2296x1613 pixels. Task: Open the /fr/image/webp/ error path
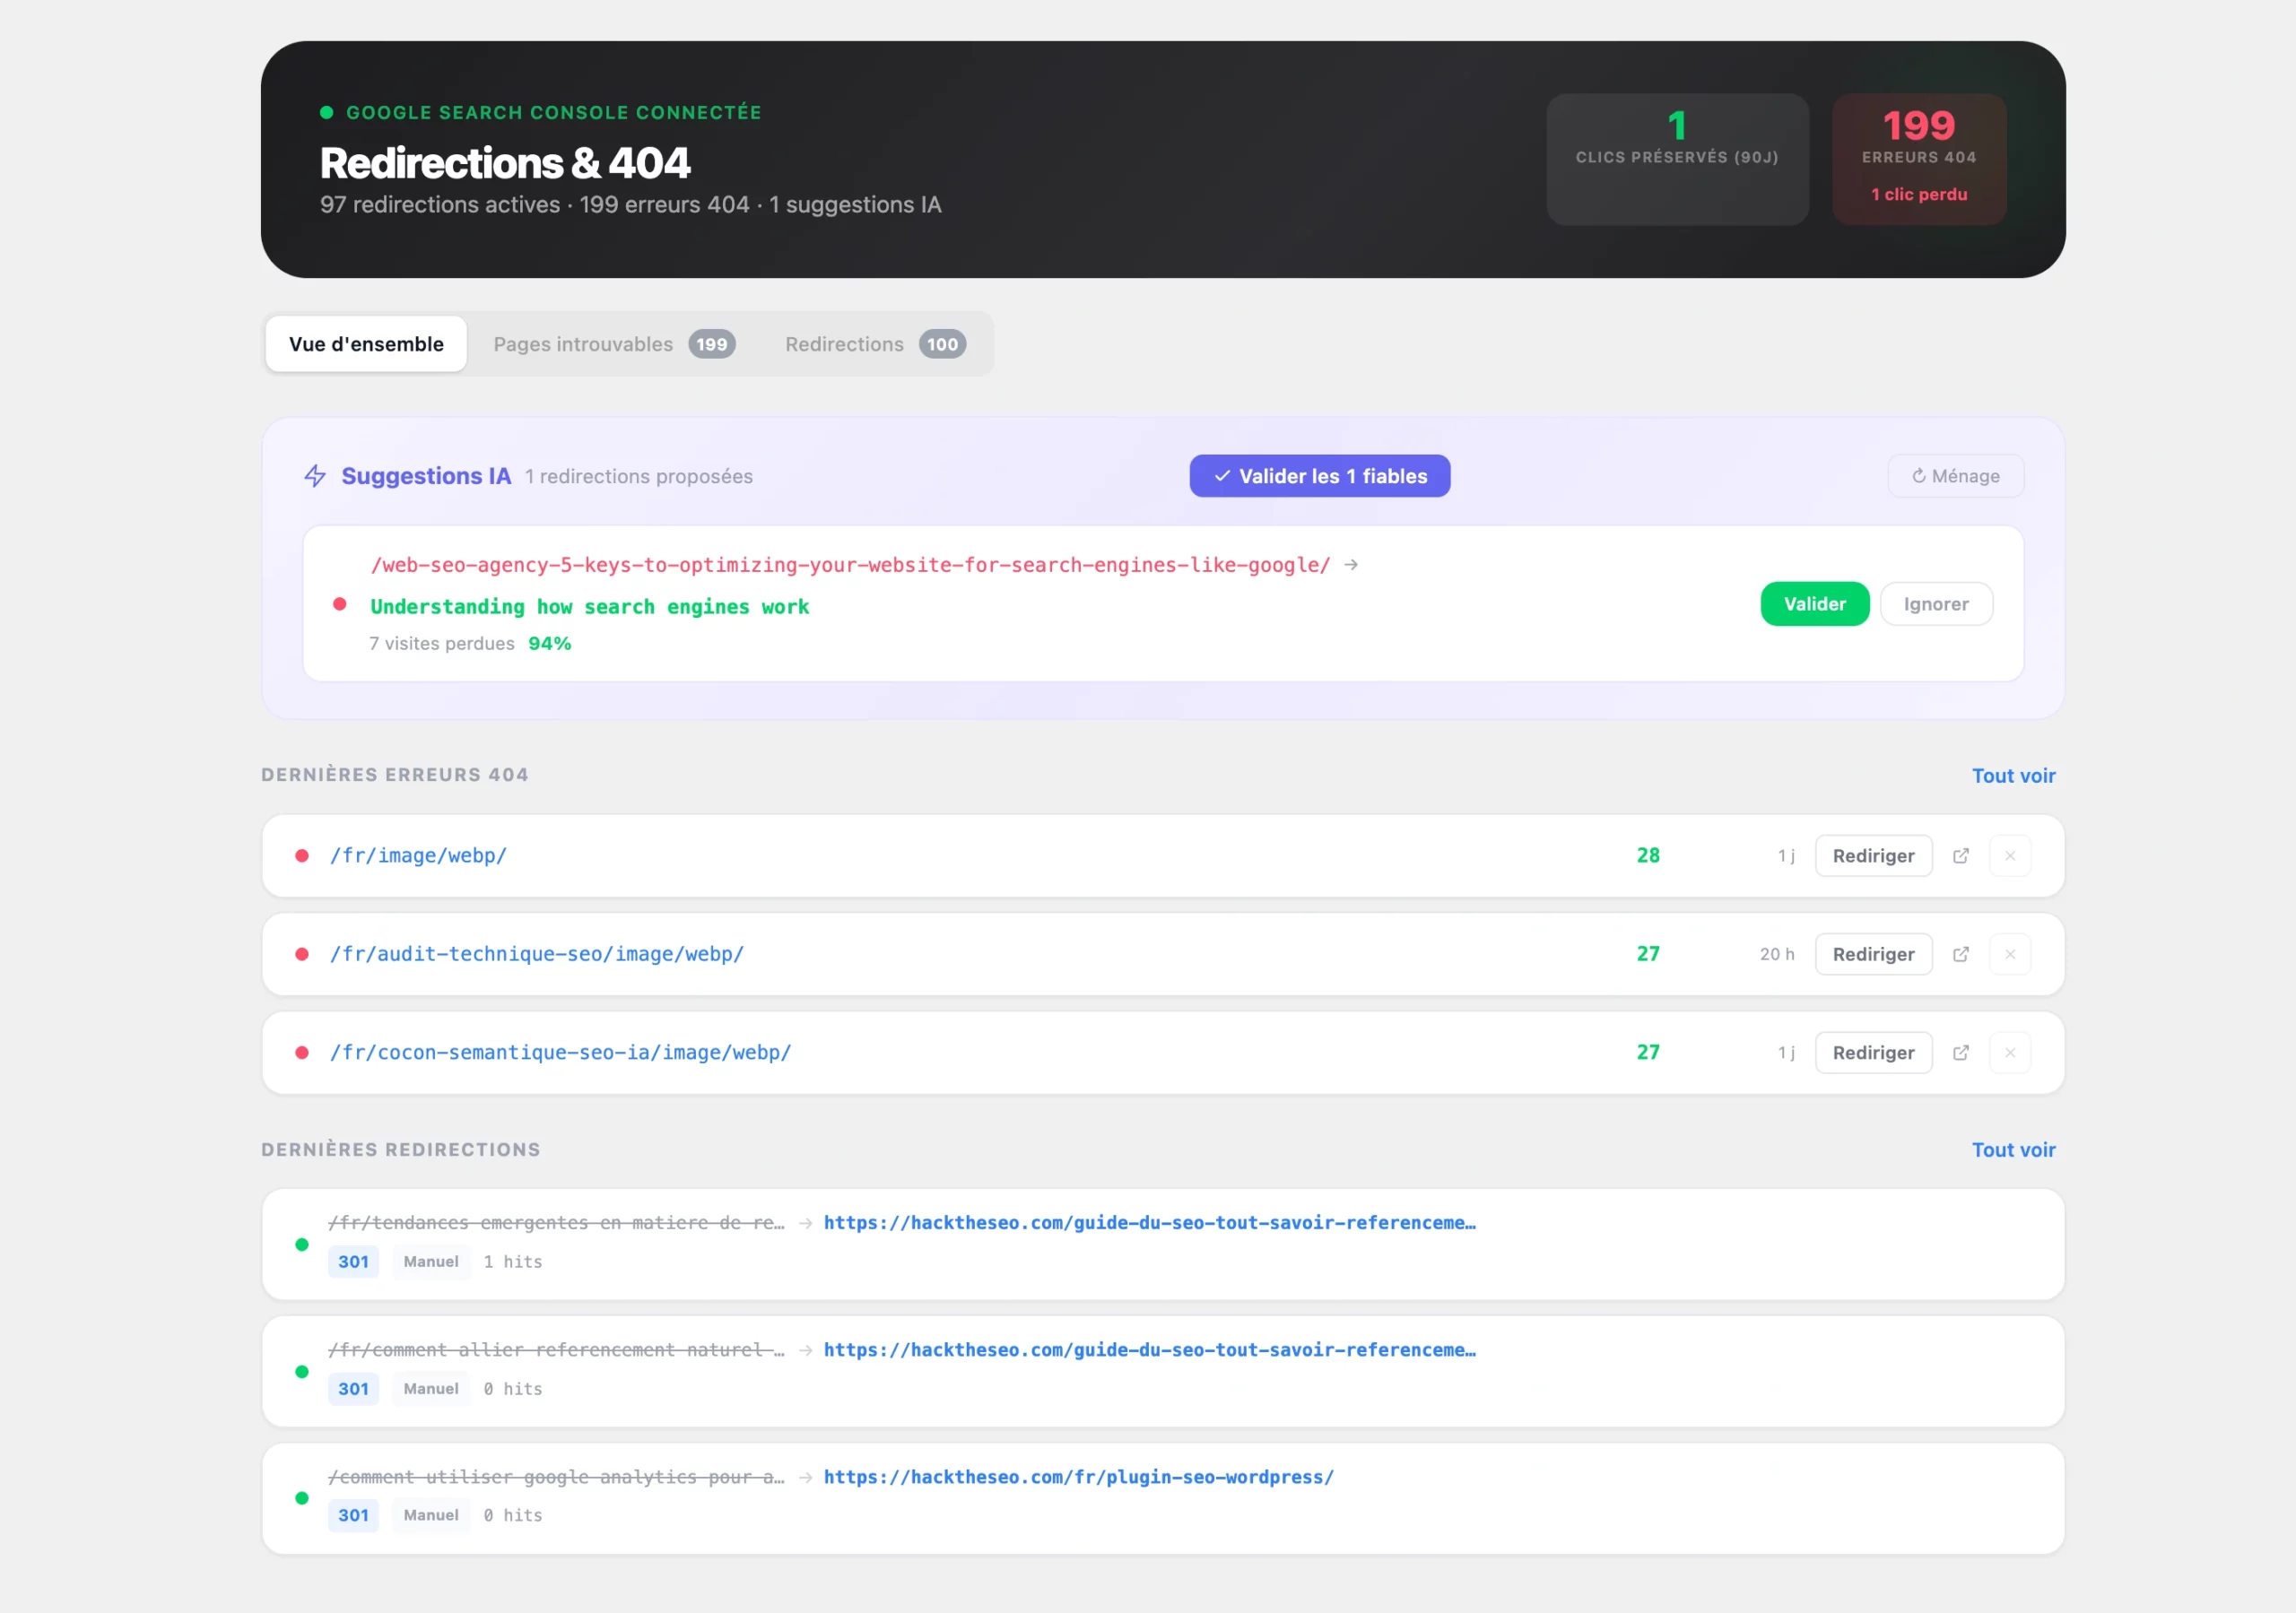click(418, 856)
